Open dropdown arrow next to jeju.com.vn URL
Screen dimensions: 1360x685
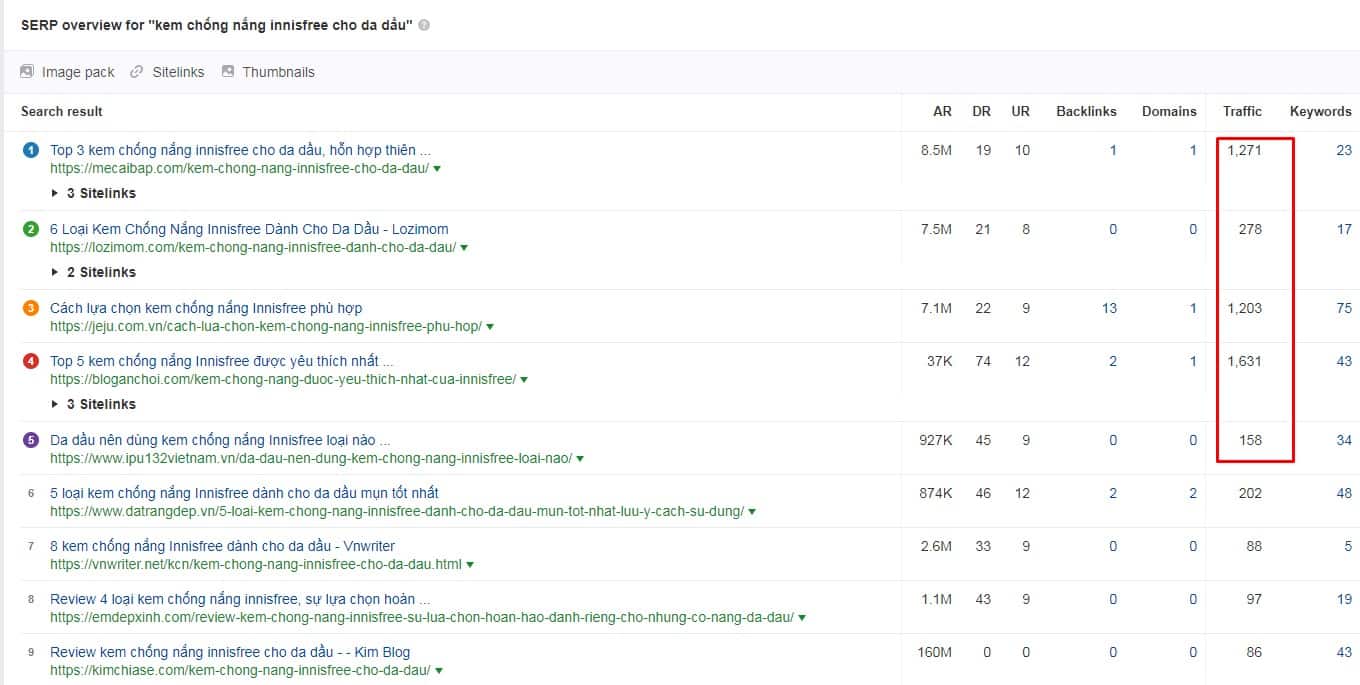(x=490, y=327)
